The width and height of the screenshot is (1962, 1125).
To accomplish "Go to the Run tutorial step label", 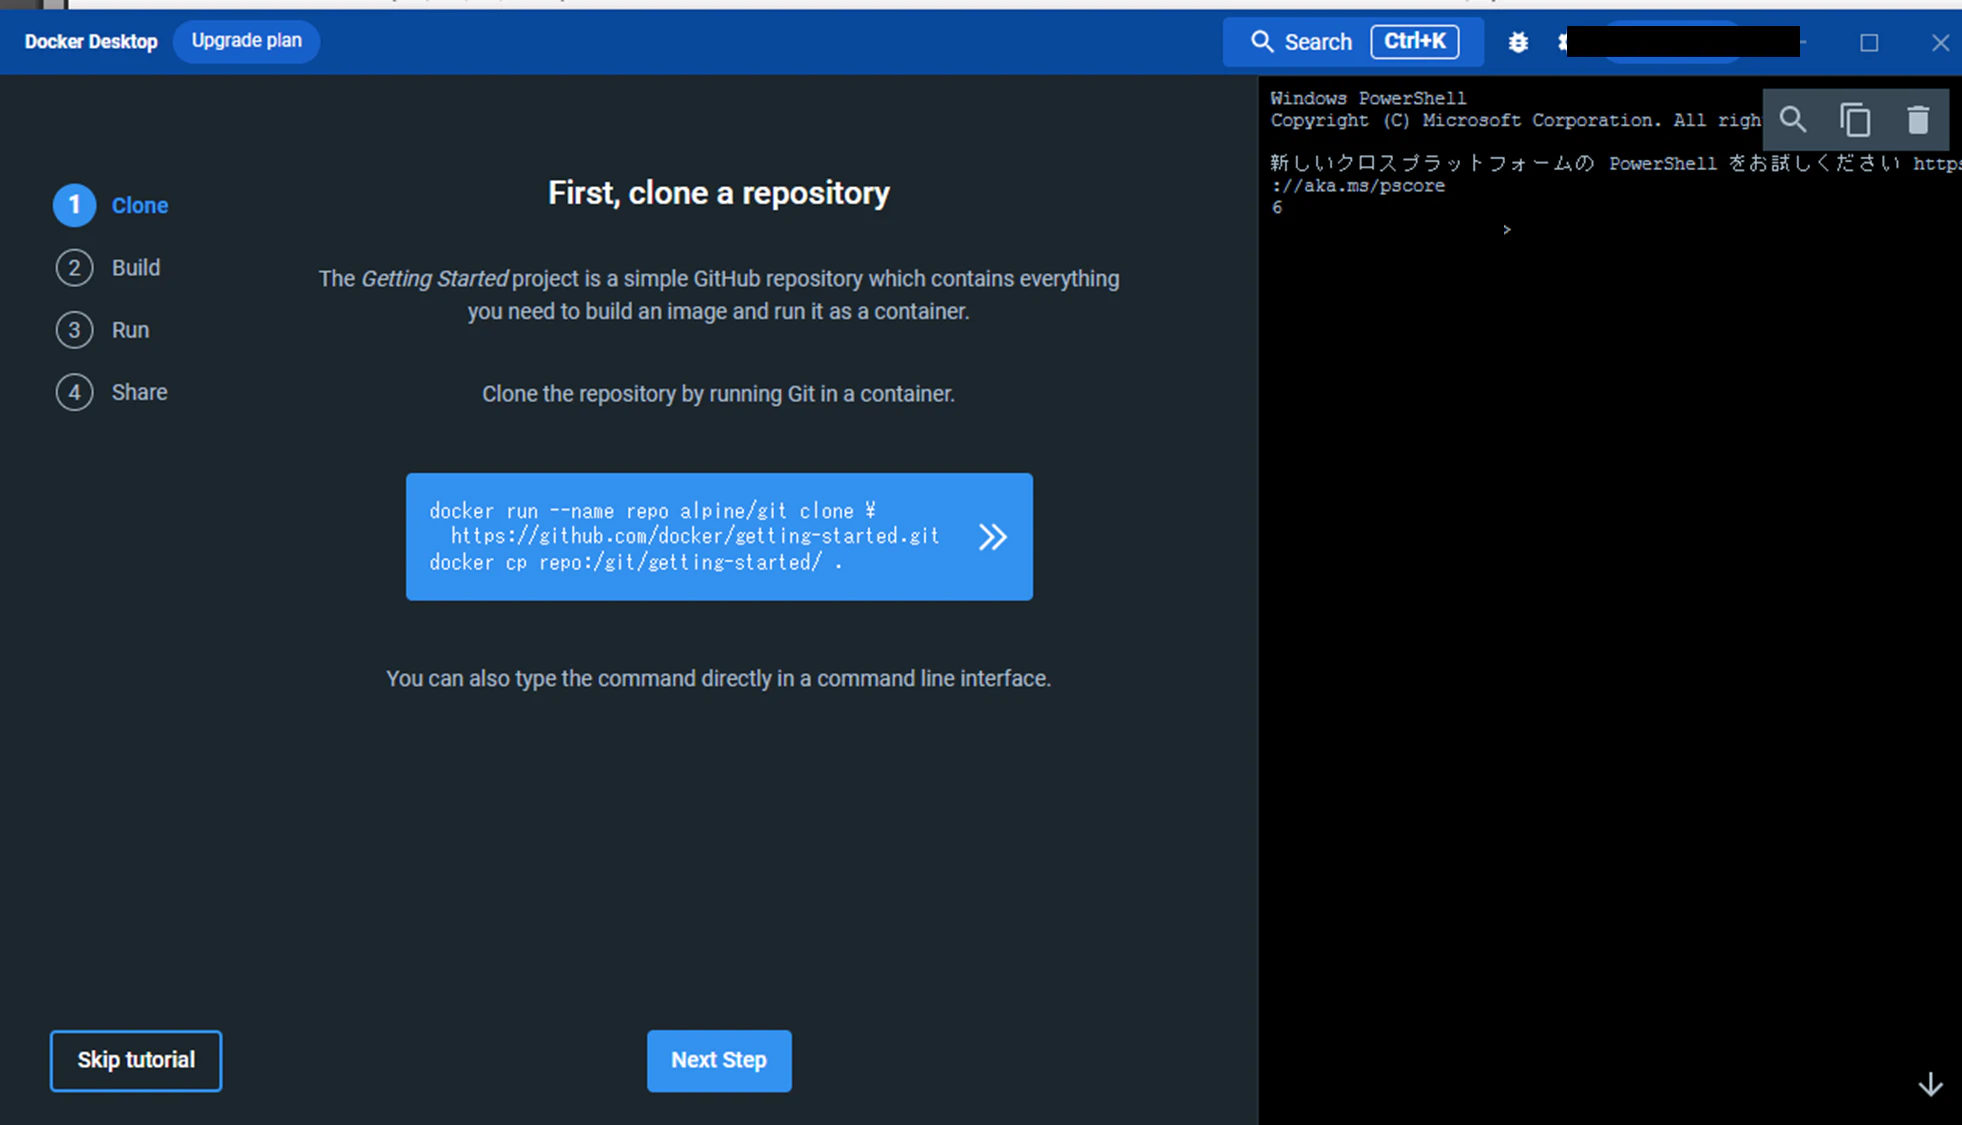I will 130,330.
